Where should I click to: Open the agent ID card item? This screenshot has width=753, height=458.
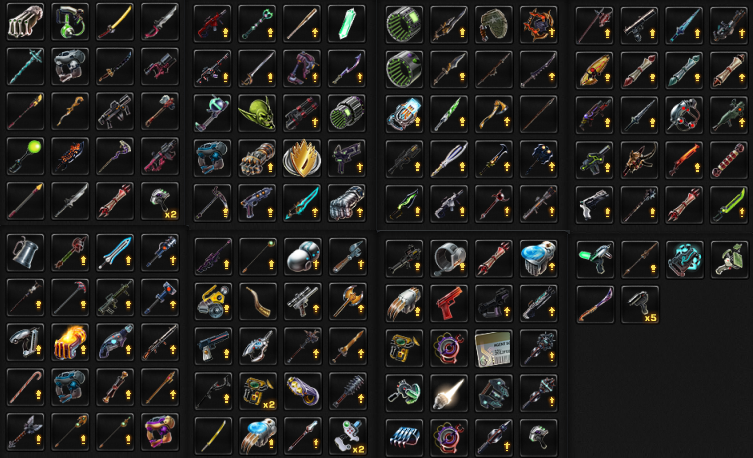click(x=494, y=349)
